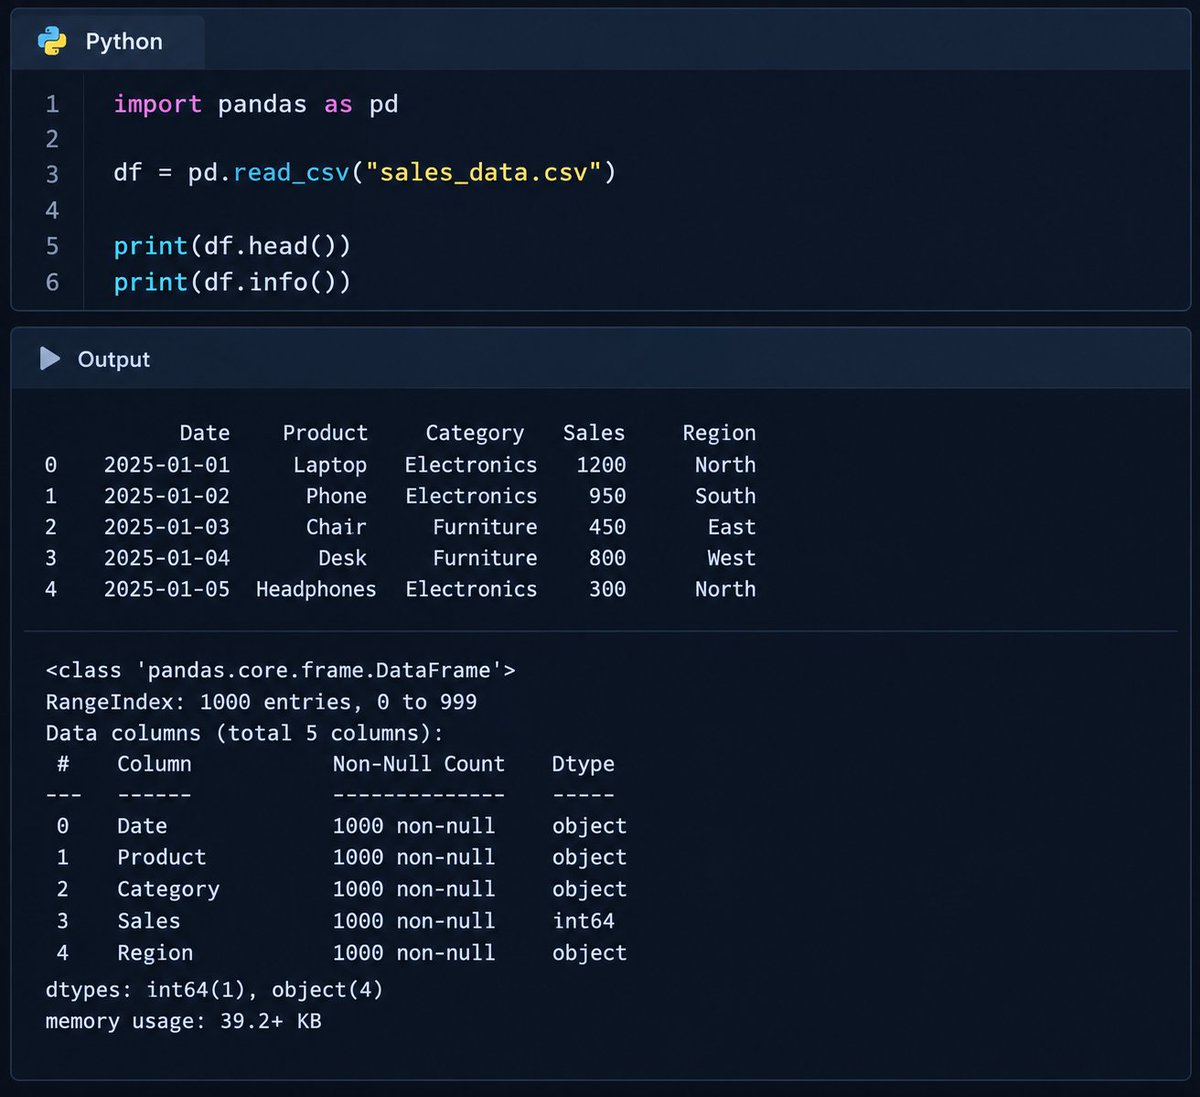The height and width of the screenshot is (1097, 1200).
Task: Click the date cell 2025-01-02
Action: coord(167,496)
